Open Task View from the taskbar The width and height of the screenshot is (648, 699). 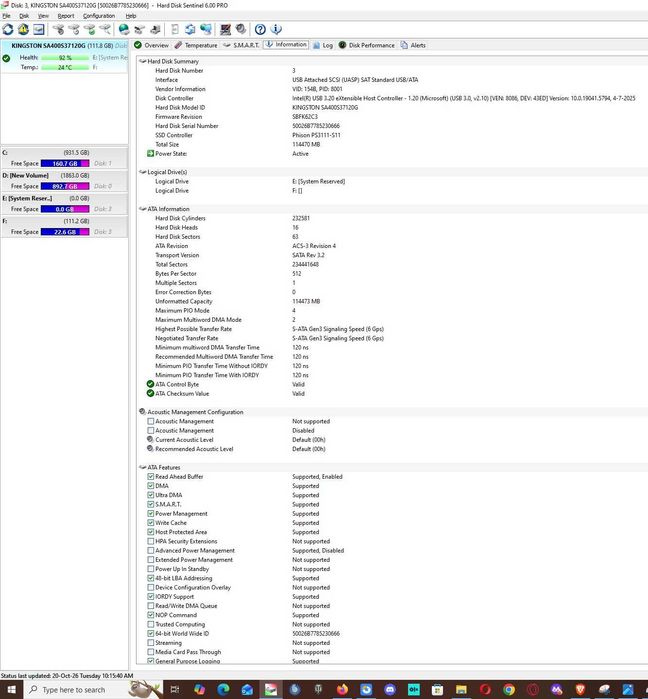[175, 690]
